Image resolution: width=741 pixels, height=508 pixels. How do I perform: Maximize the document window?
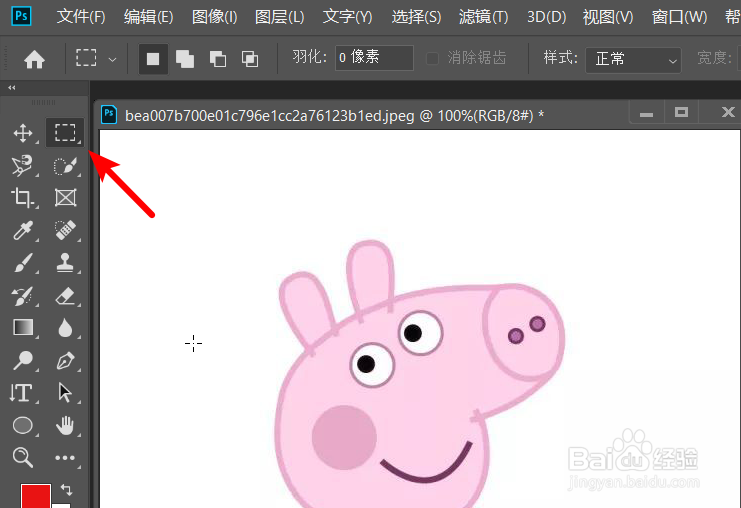pyautogui.click(x=681, y=112)
